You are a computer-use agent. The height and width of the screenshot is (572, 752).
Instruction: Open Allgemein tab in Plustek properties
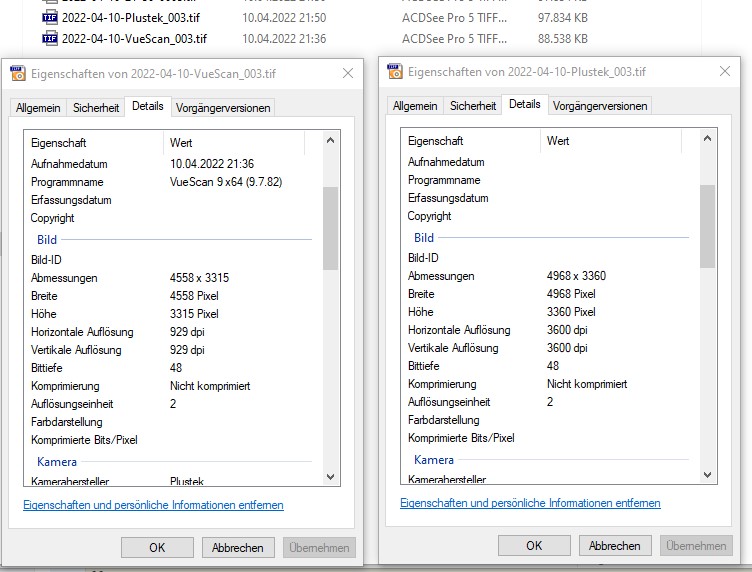415,106
